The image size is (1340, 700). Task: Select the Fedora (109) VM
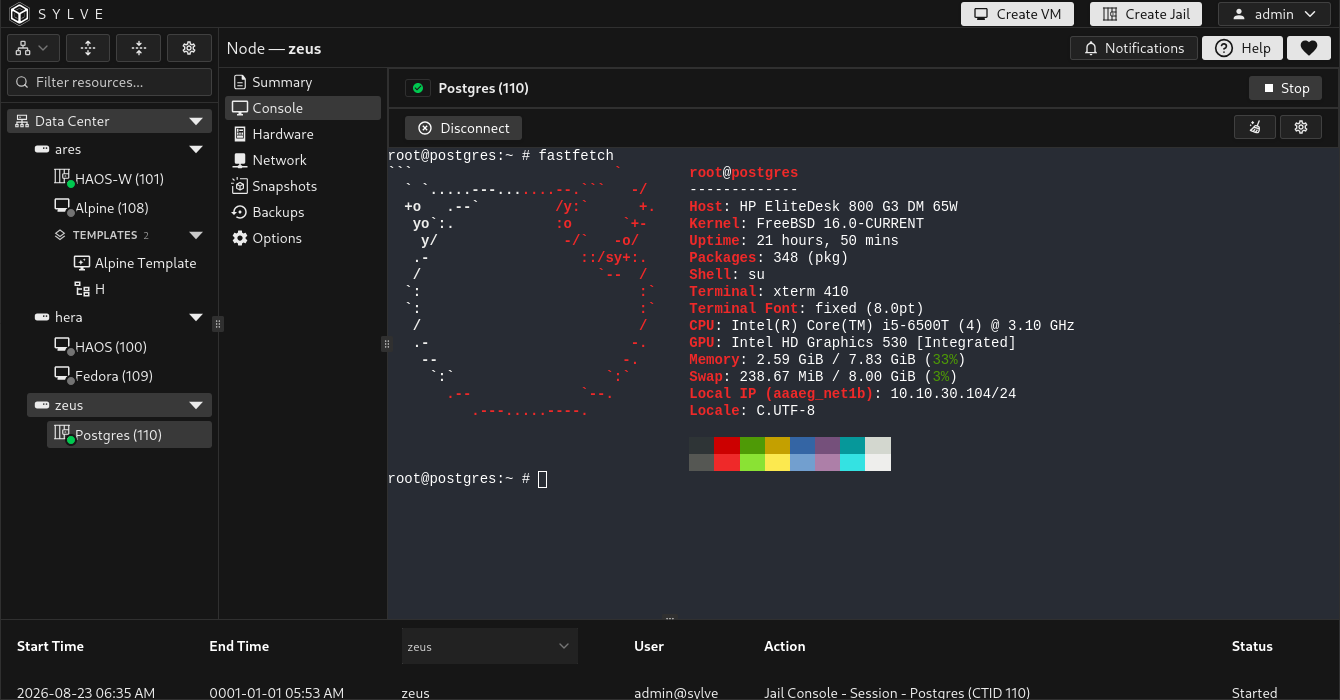[x=129, y=376]
